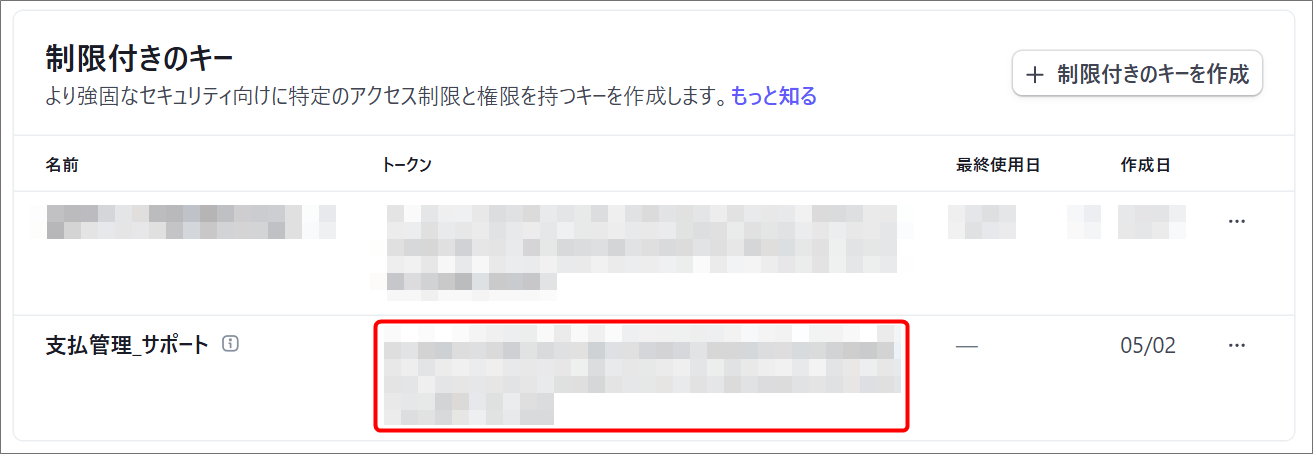Screen dimensions: 1313x454
Task: Click the 05/02 creation date
Action: [x=1148, y=346]
